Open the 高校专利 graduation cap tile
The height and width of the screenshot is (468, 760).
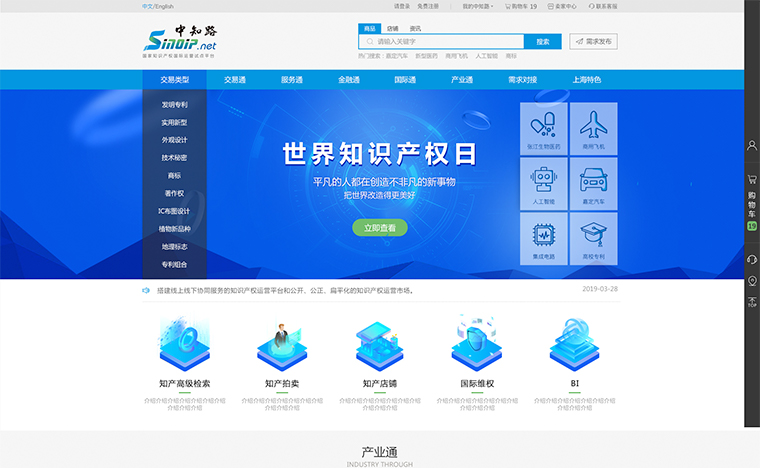click(x=594, y=238)
